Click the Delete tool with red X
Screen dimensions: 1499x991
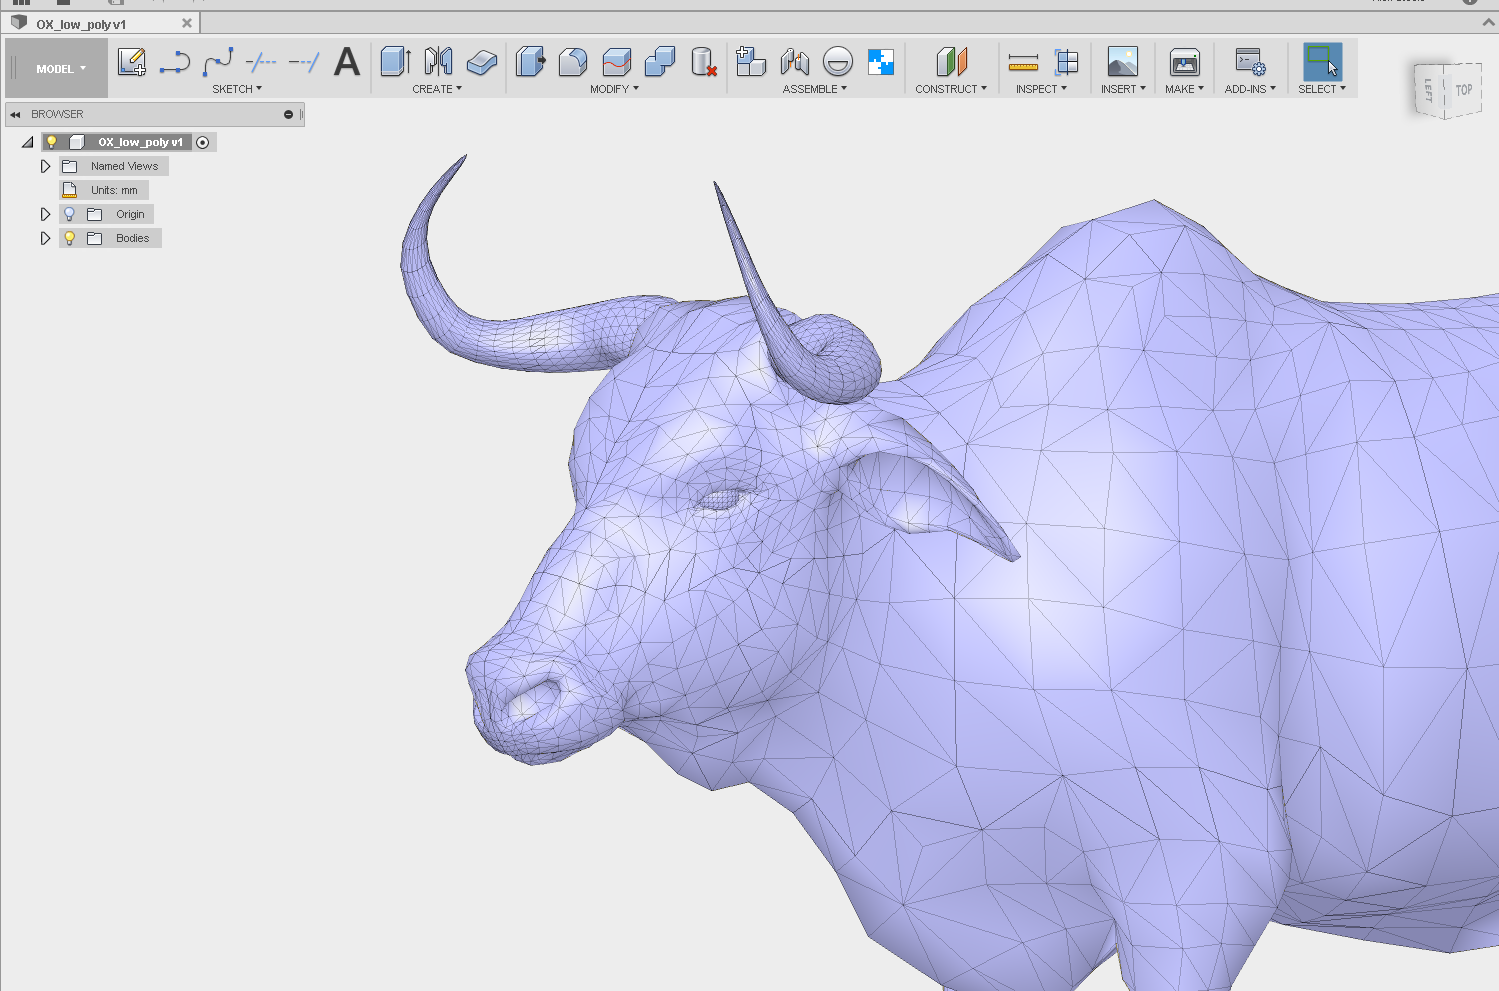pyautogui.click(x=704, y=62)
